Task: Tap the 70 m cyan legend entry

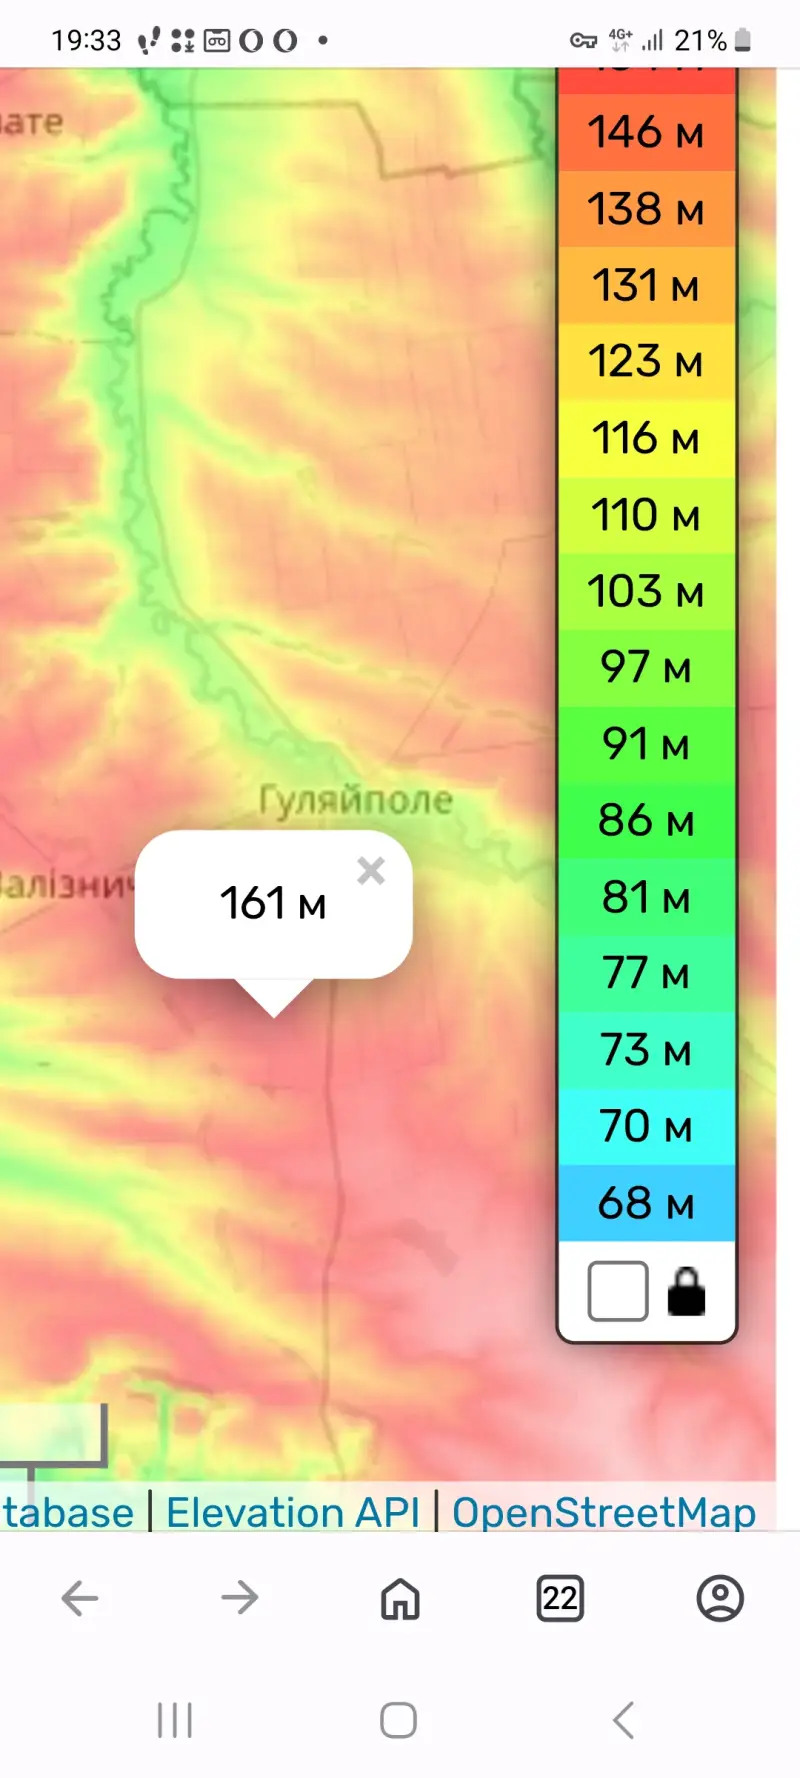Action: [646, 1126]
